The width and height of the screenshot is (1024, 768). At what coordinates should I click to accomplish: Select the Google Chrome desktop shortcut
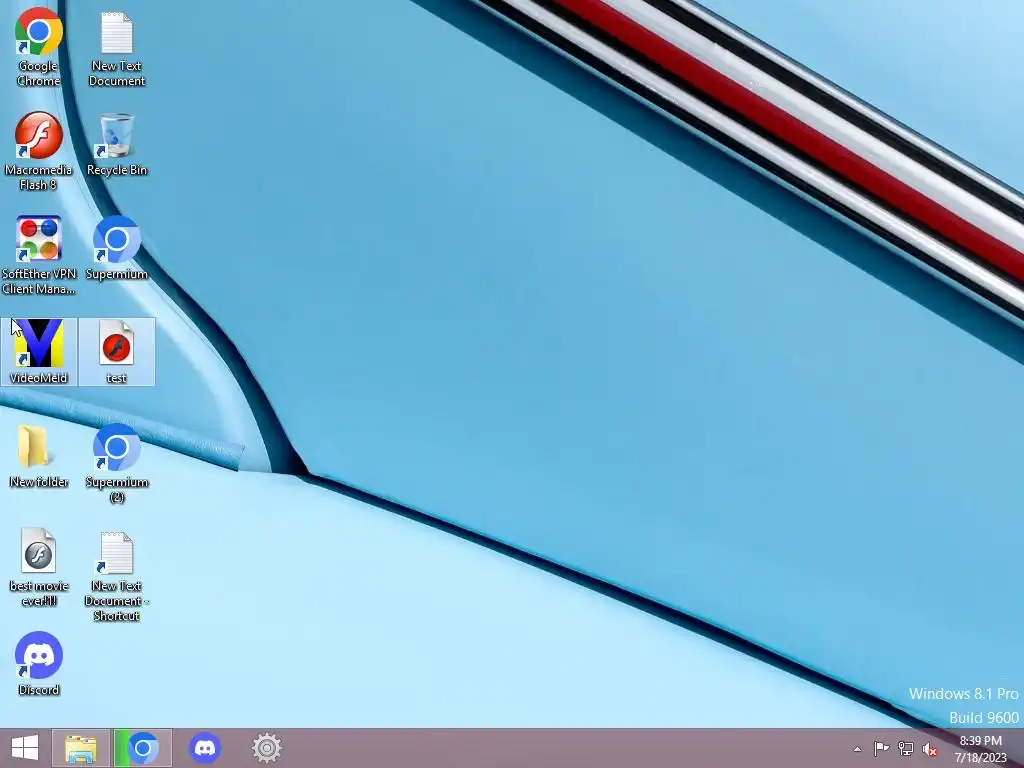[39, 47]
